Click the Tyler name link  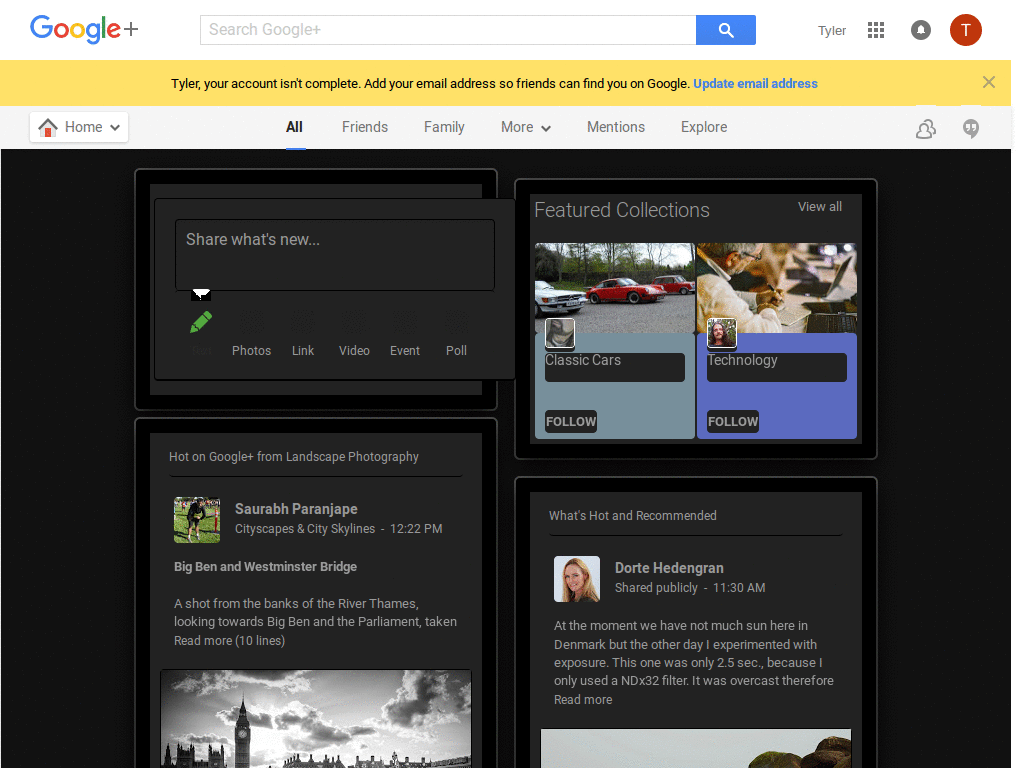831,31
